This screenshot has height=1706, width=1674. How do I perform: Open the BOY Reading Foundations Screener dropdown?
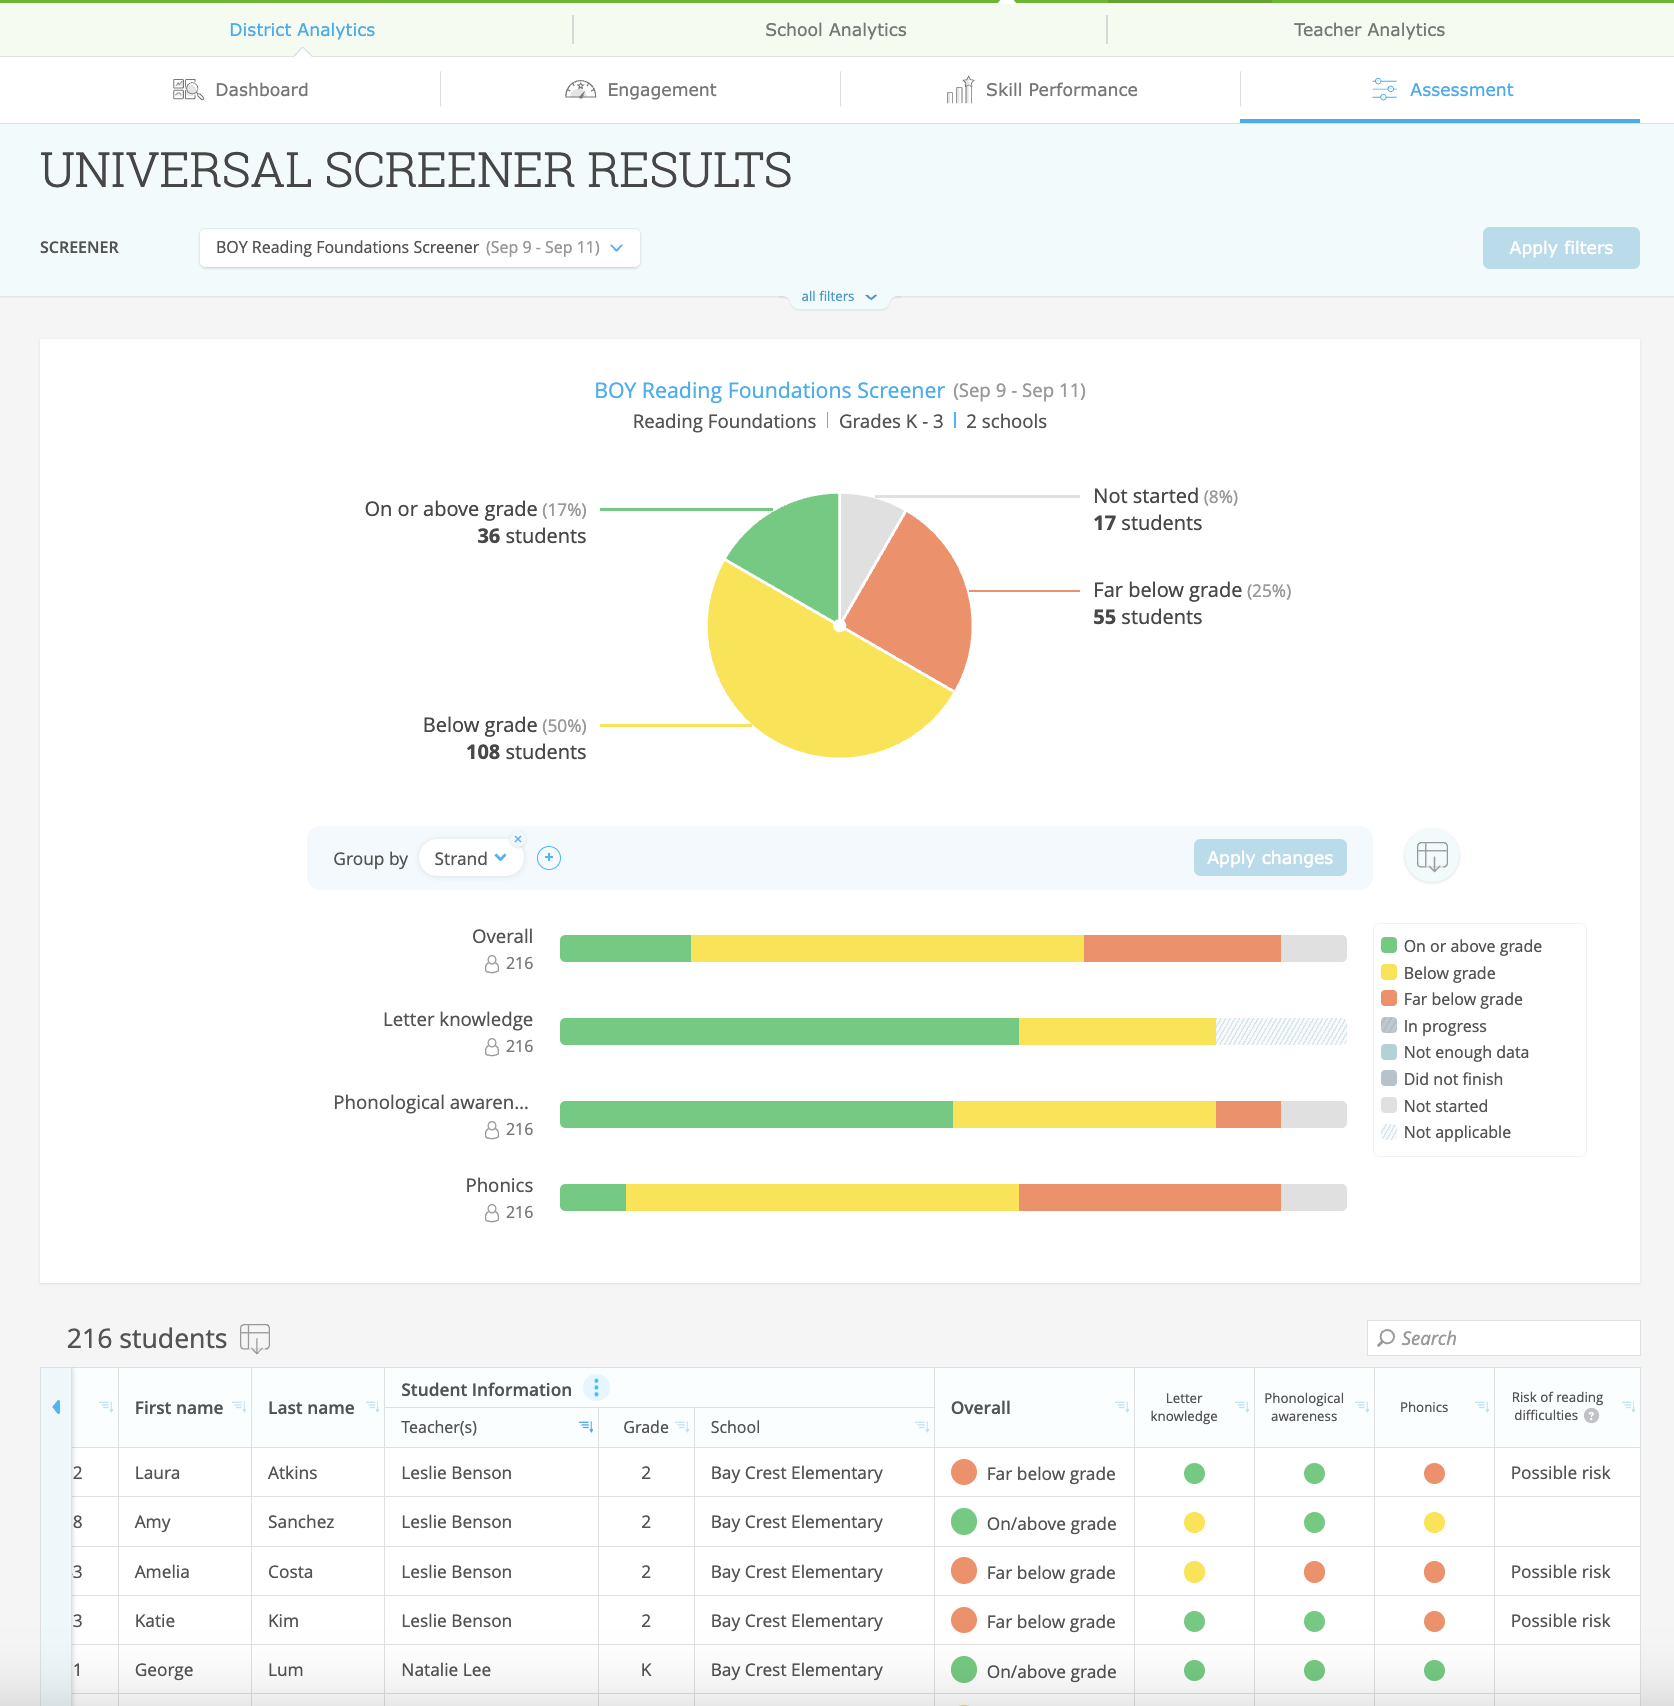pos(420,248)
